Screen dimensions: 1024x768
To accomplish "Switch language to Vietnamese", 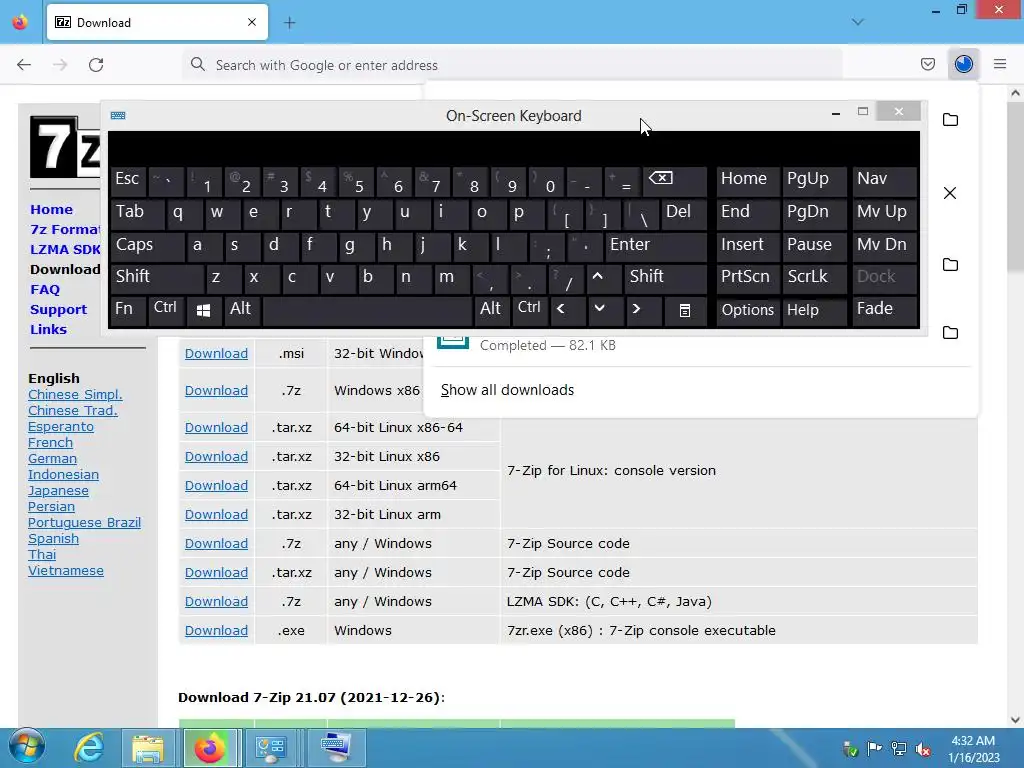I will 66,571.
